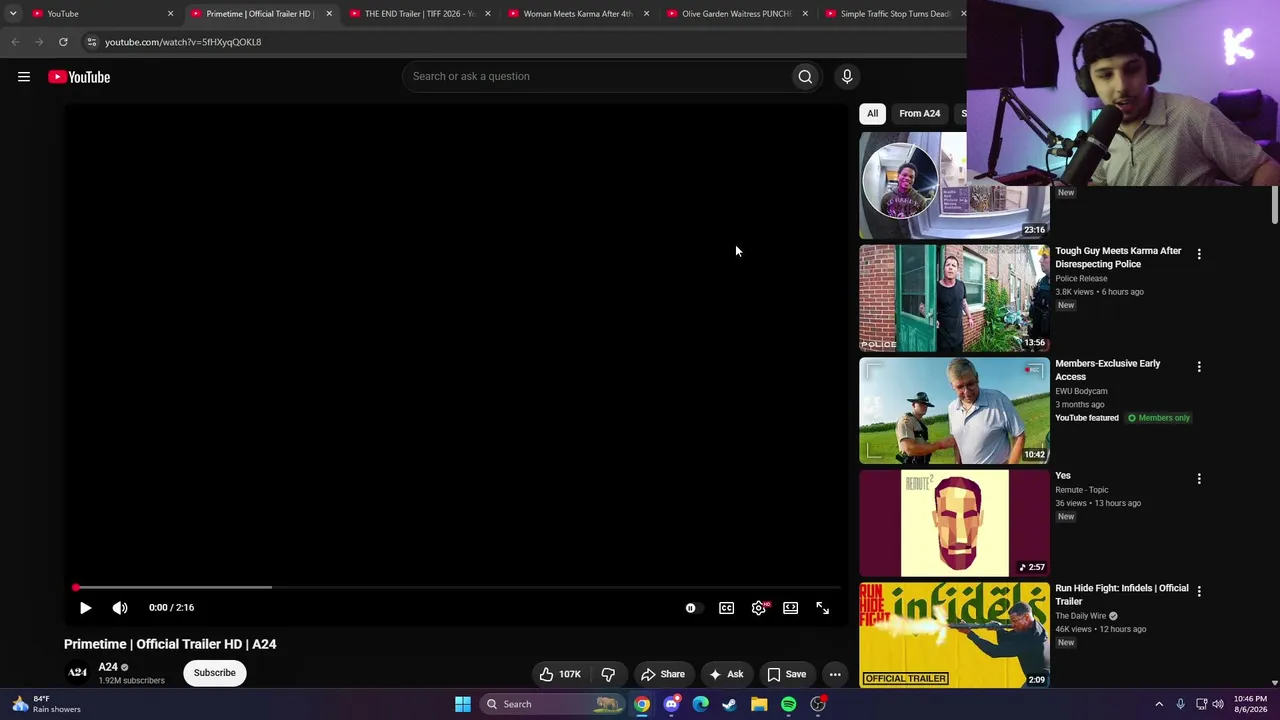This screenshot has width=1280, height=720.
Task: View site information icon in address bar
Action: pyautogui.click(x=92, y=42)
